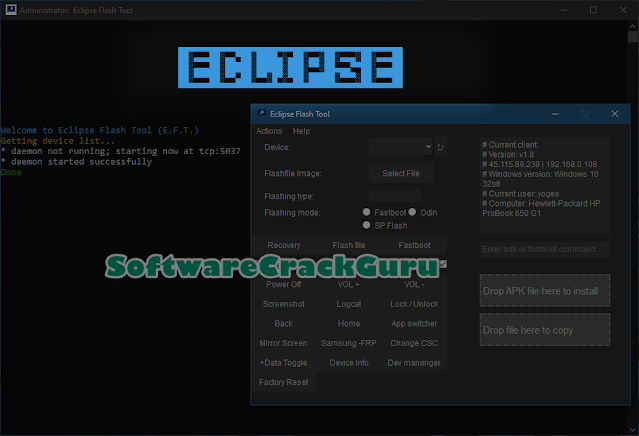Click the Screenshot button
Viewport: 639px width, 436px height.
click(x=284, y=304)
